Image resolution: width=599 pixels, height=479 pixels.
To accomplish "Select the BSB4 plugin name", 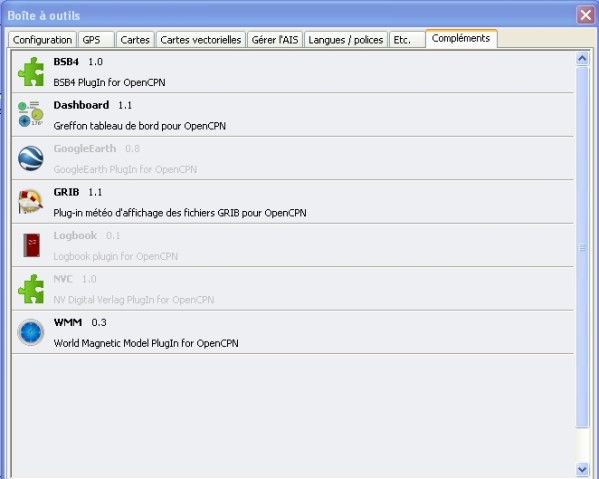I will (66, 61).
